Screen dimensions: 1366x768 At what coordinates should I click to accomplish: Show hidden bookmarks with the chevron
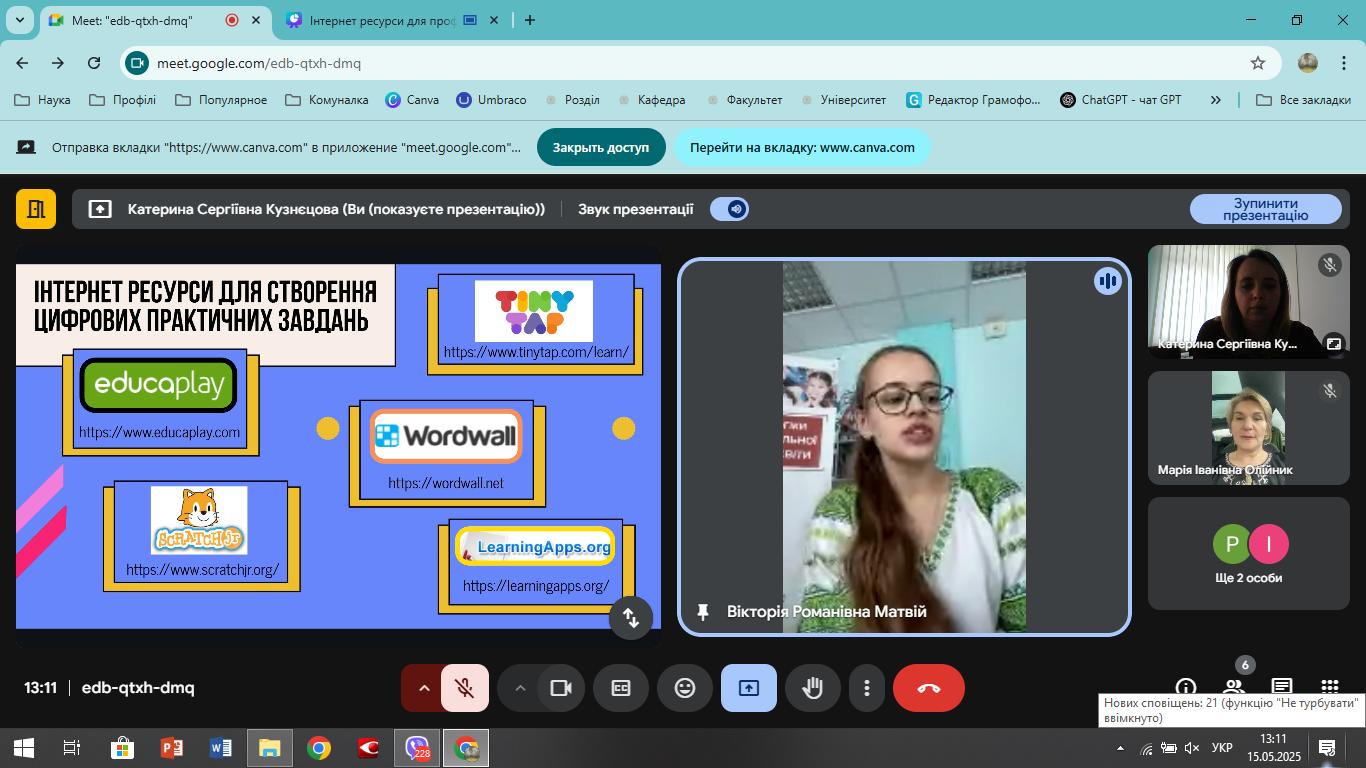(1216, 100)
